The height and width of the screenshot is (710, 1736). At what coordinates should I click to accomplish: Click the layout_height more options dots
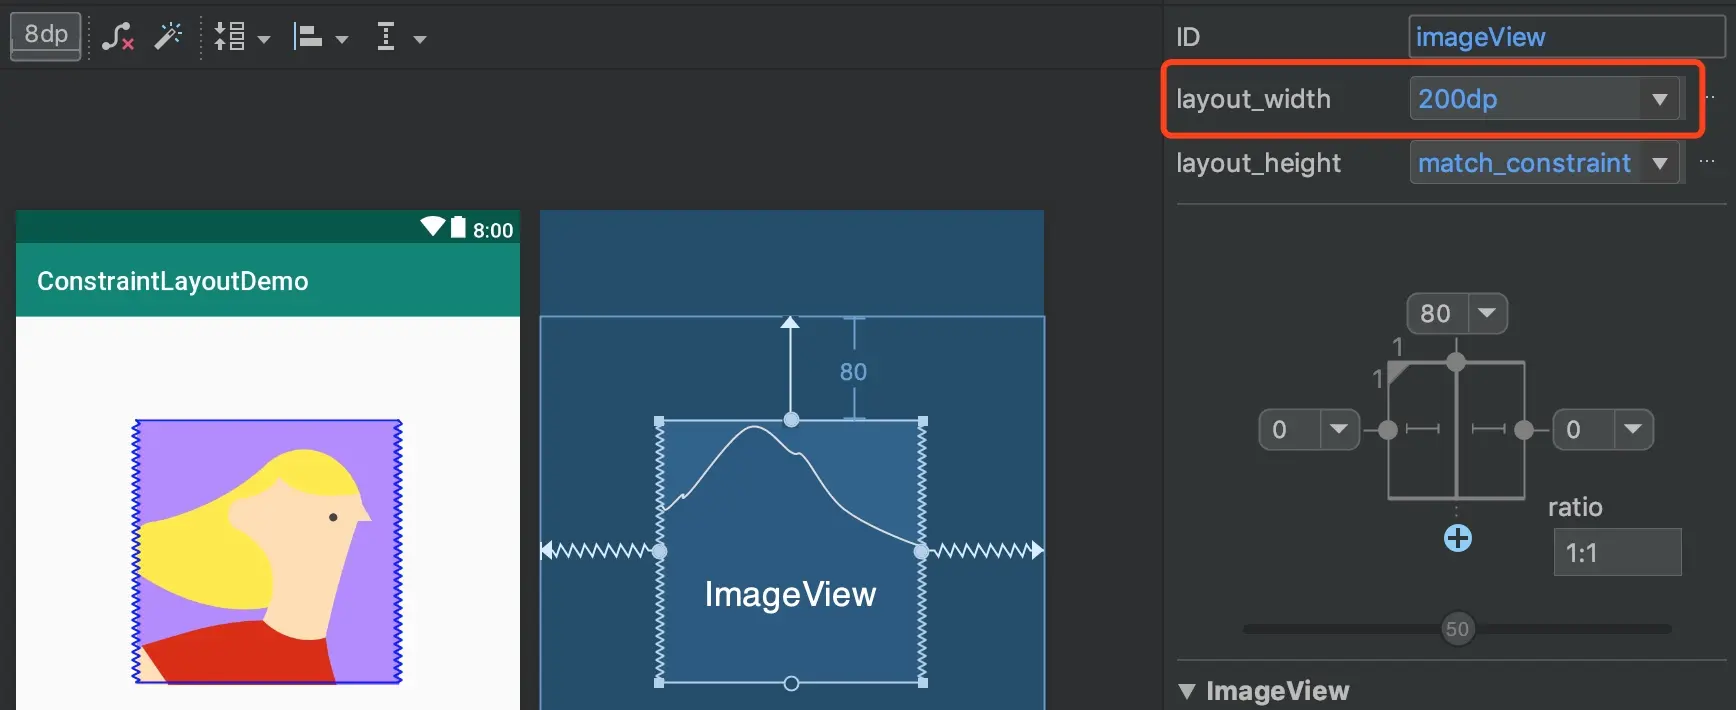pos(1707,161)
